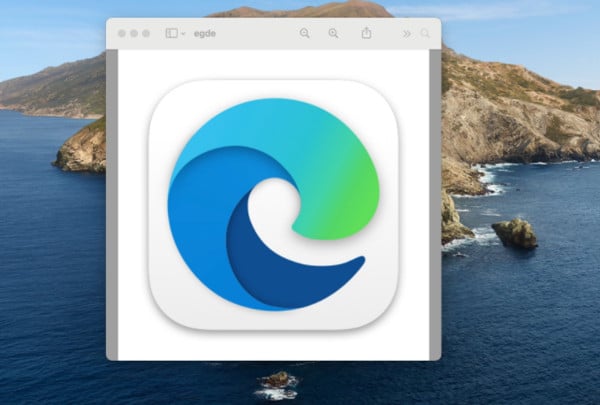Zoom in using the plus magnifier

333,33
